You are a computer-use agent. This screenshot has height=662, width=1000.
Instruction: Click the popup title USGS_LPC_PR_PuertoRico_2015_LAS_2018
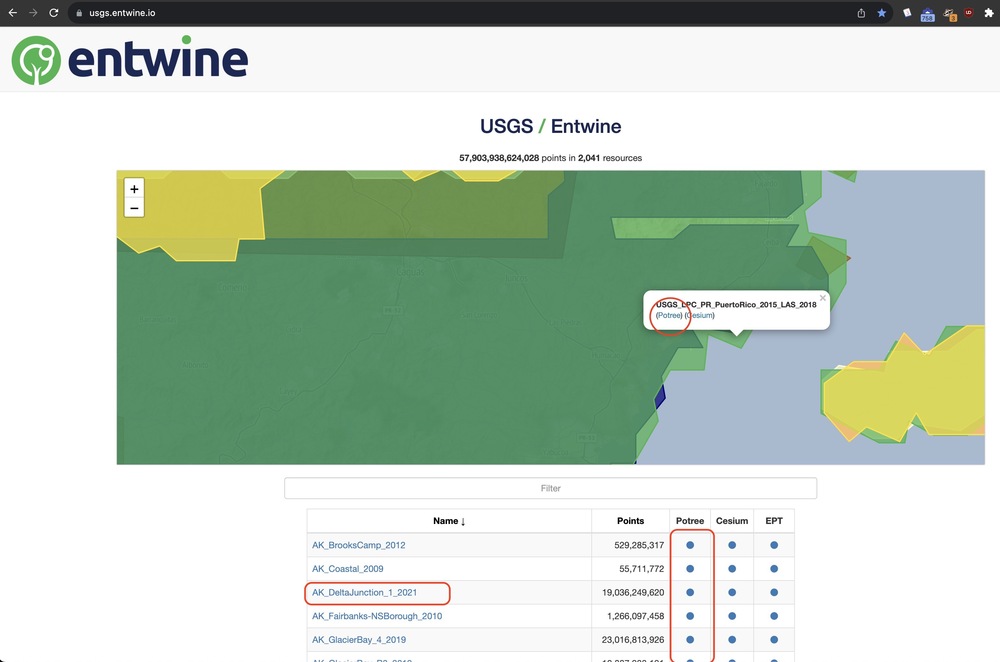(737, 305)
